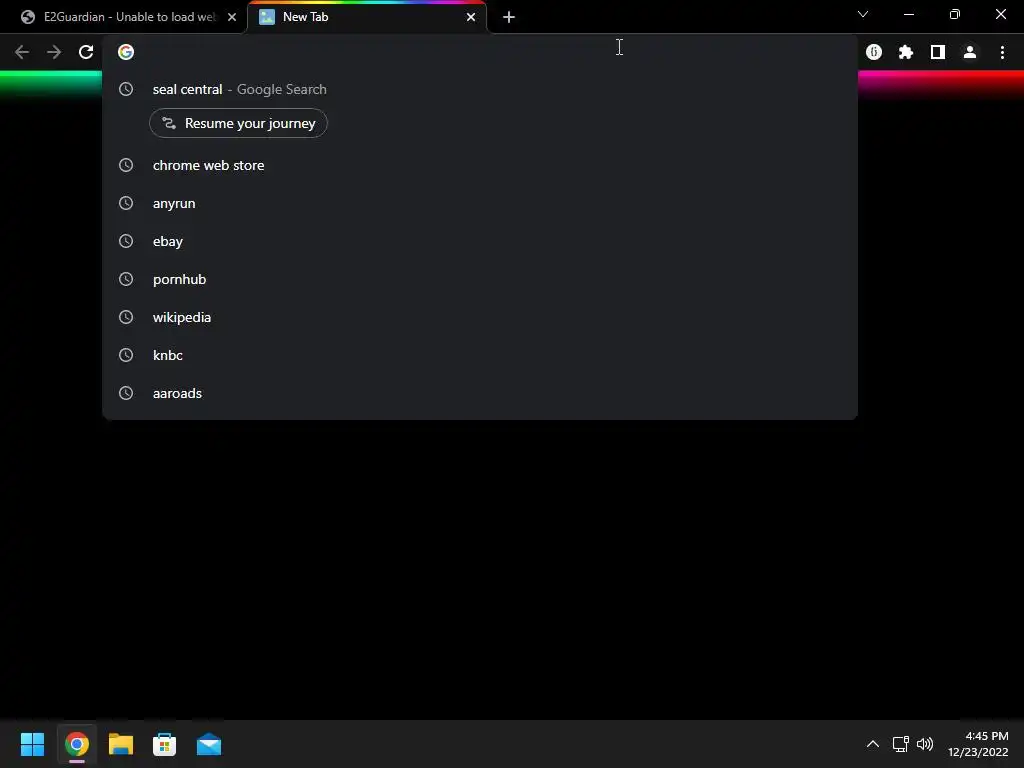Select the 'knbc' history suggestion
Screen dimensions: 1024x768
[x=479, y=355]
